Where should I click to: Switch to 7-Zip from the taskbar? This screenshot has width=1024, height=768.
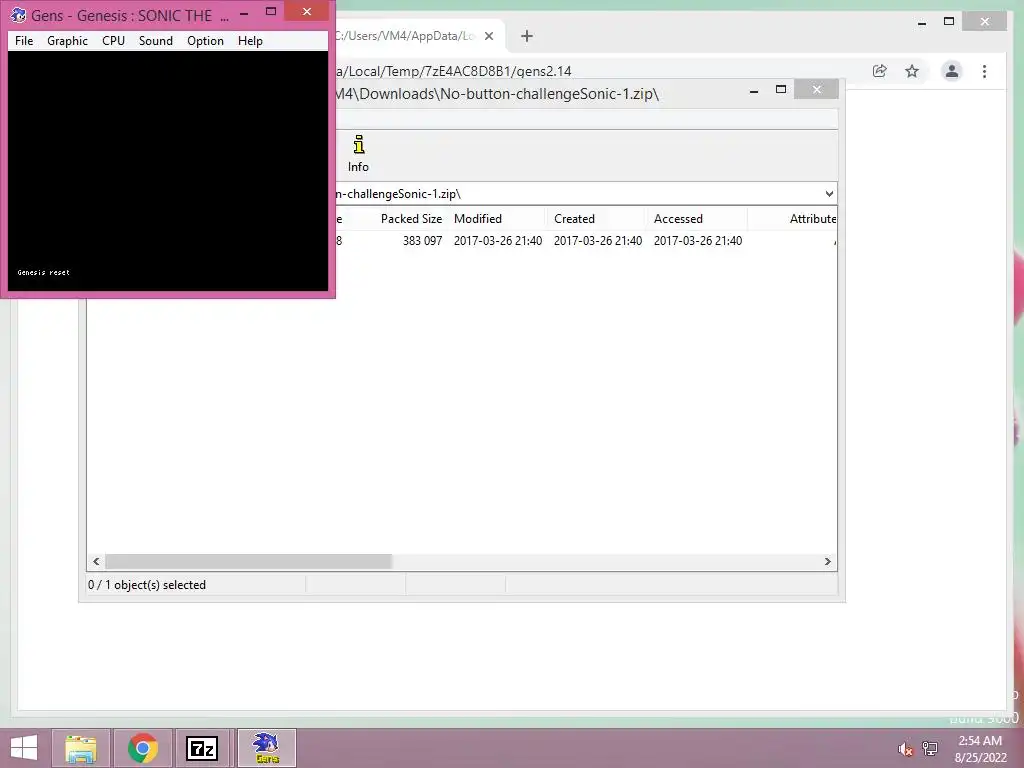tap(202, 748)
